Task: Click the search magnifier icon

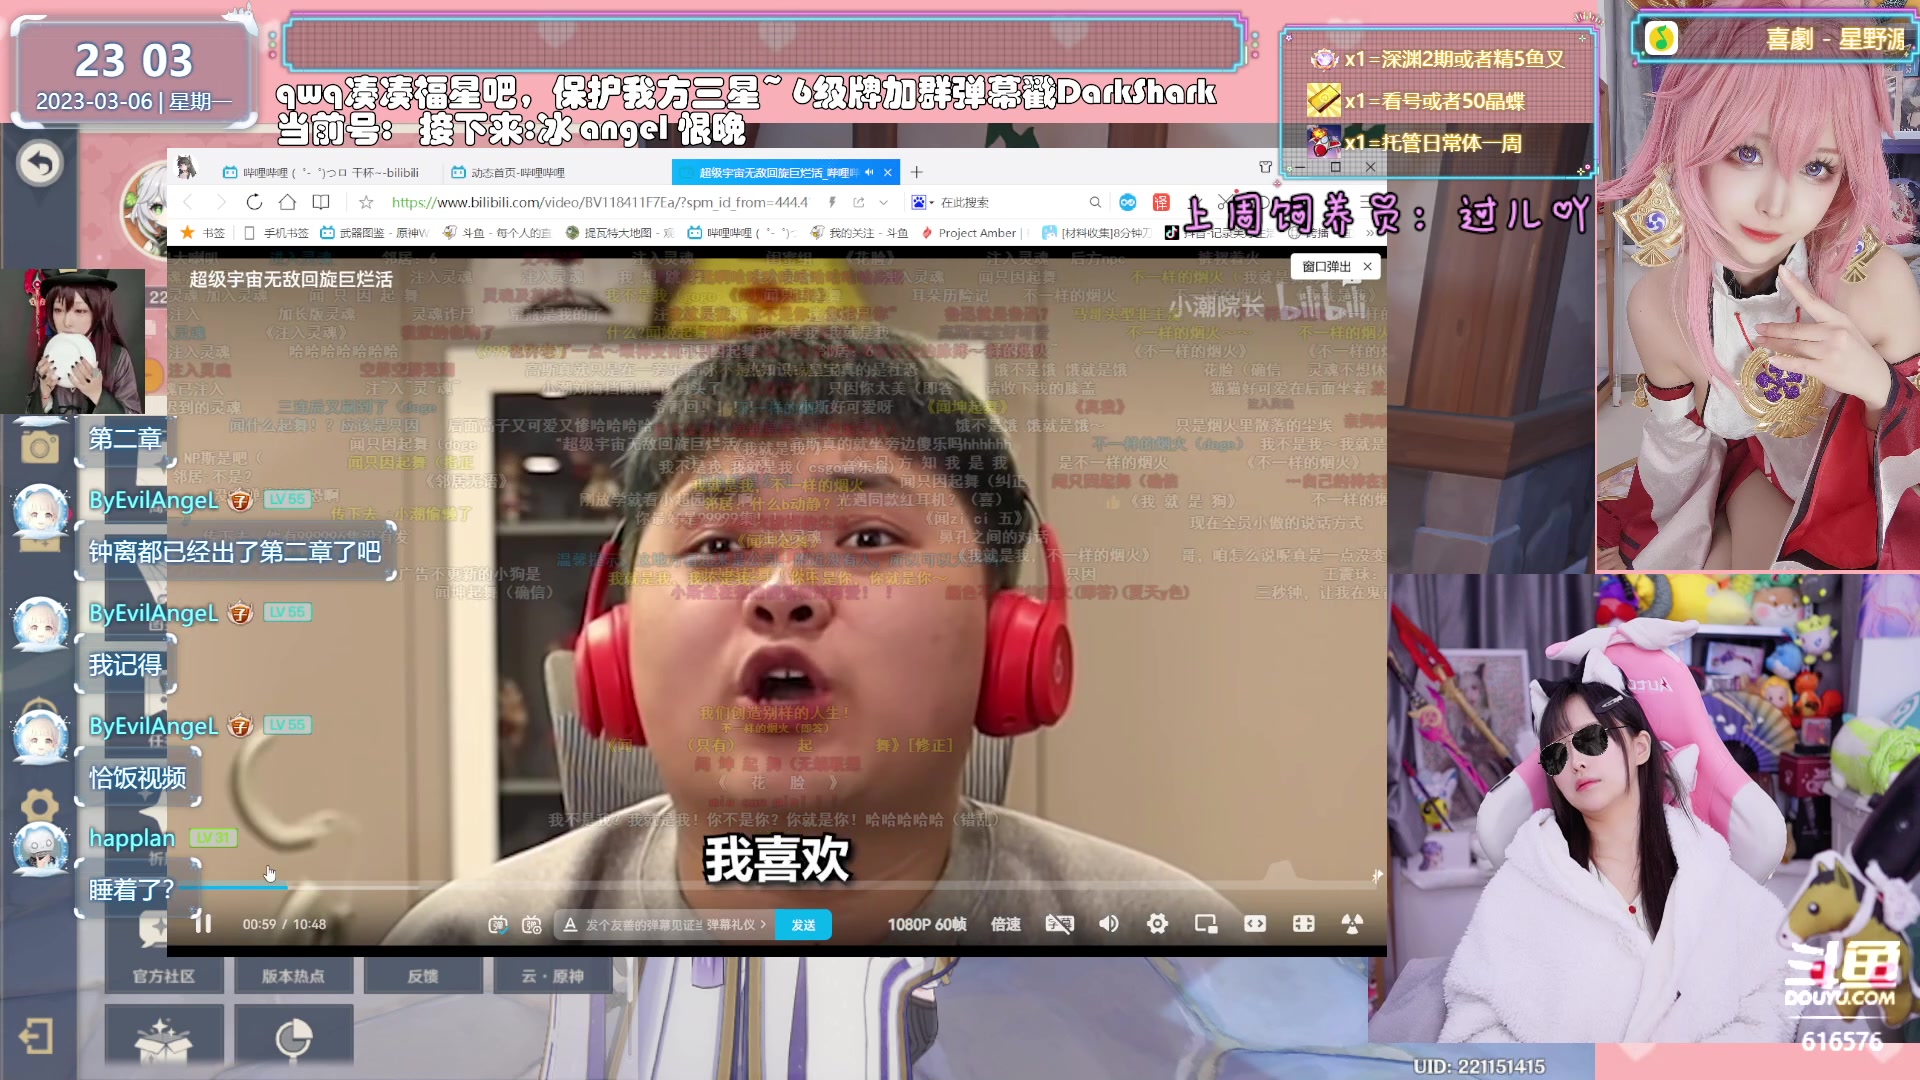Action: (1095, 202)
